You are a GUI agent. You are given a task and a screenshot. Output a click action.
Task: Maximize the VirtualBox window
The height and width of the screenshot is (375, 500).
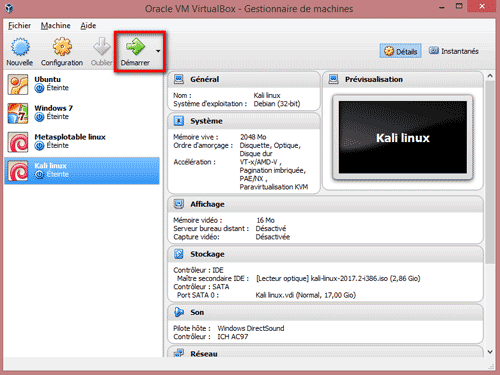[459, 7]
